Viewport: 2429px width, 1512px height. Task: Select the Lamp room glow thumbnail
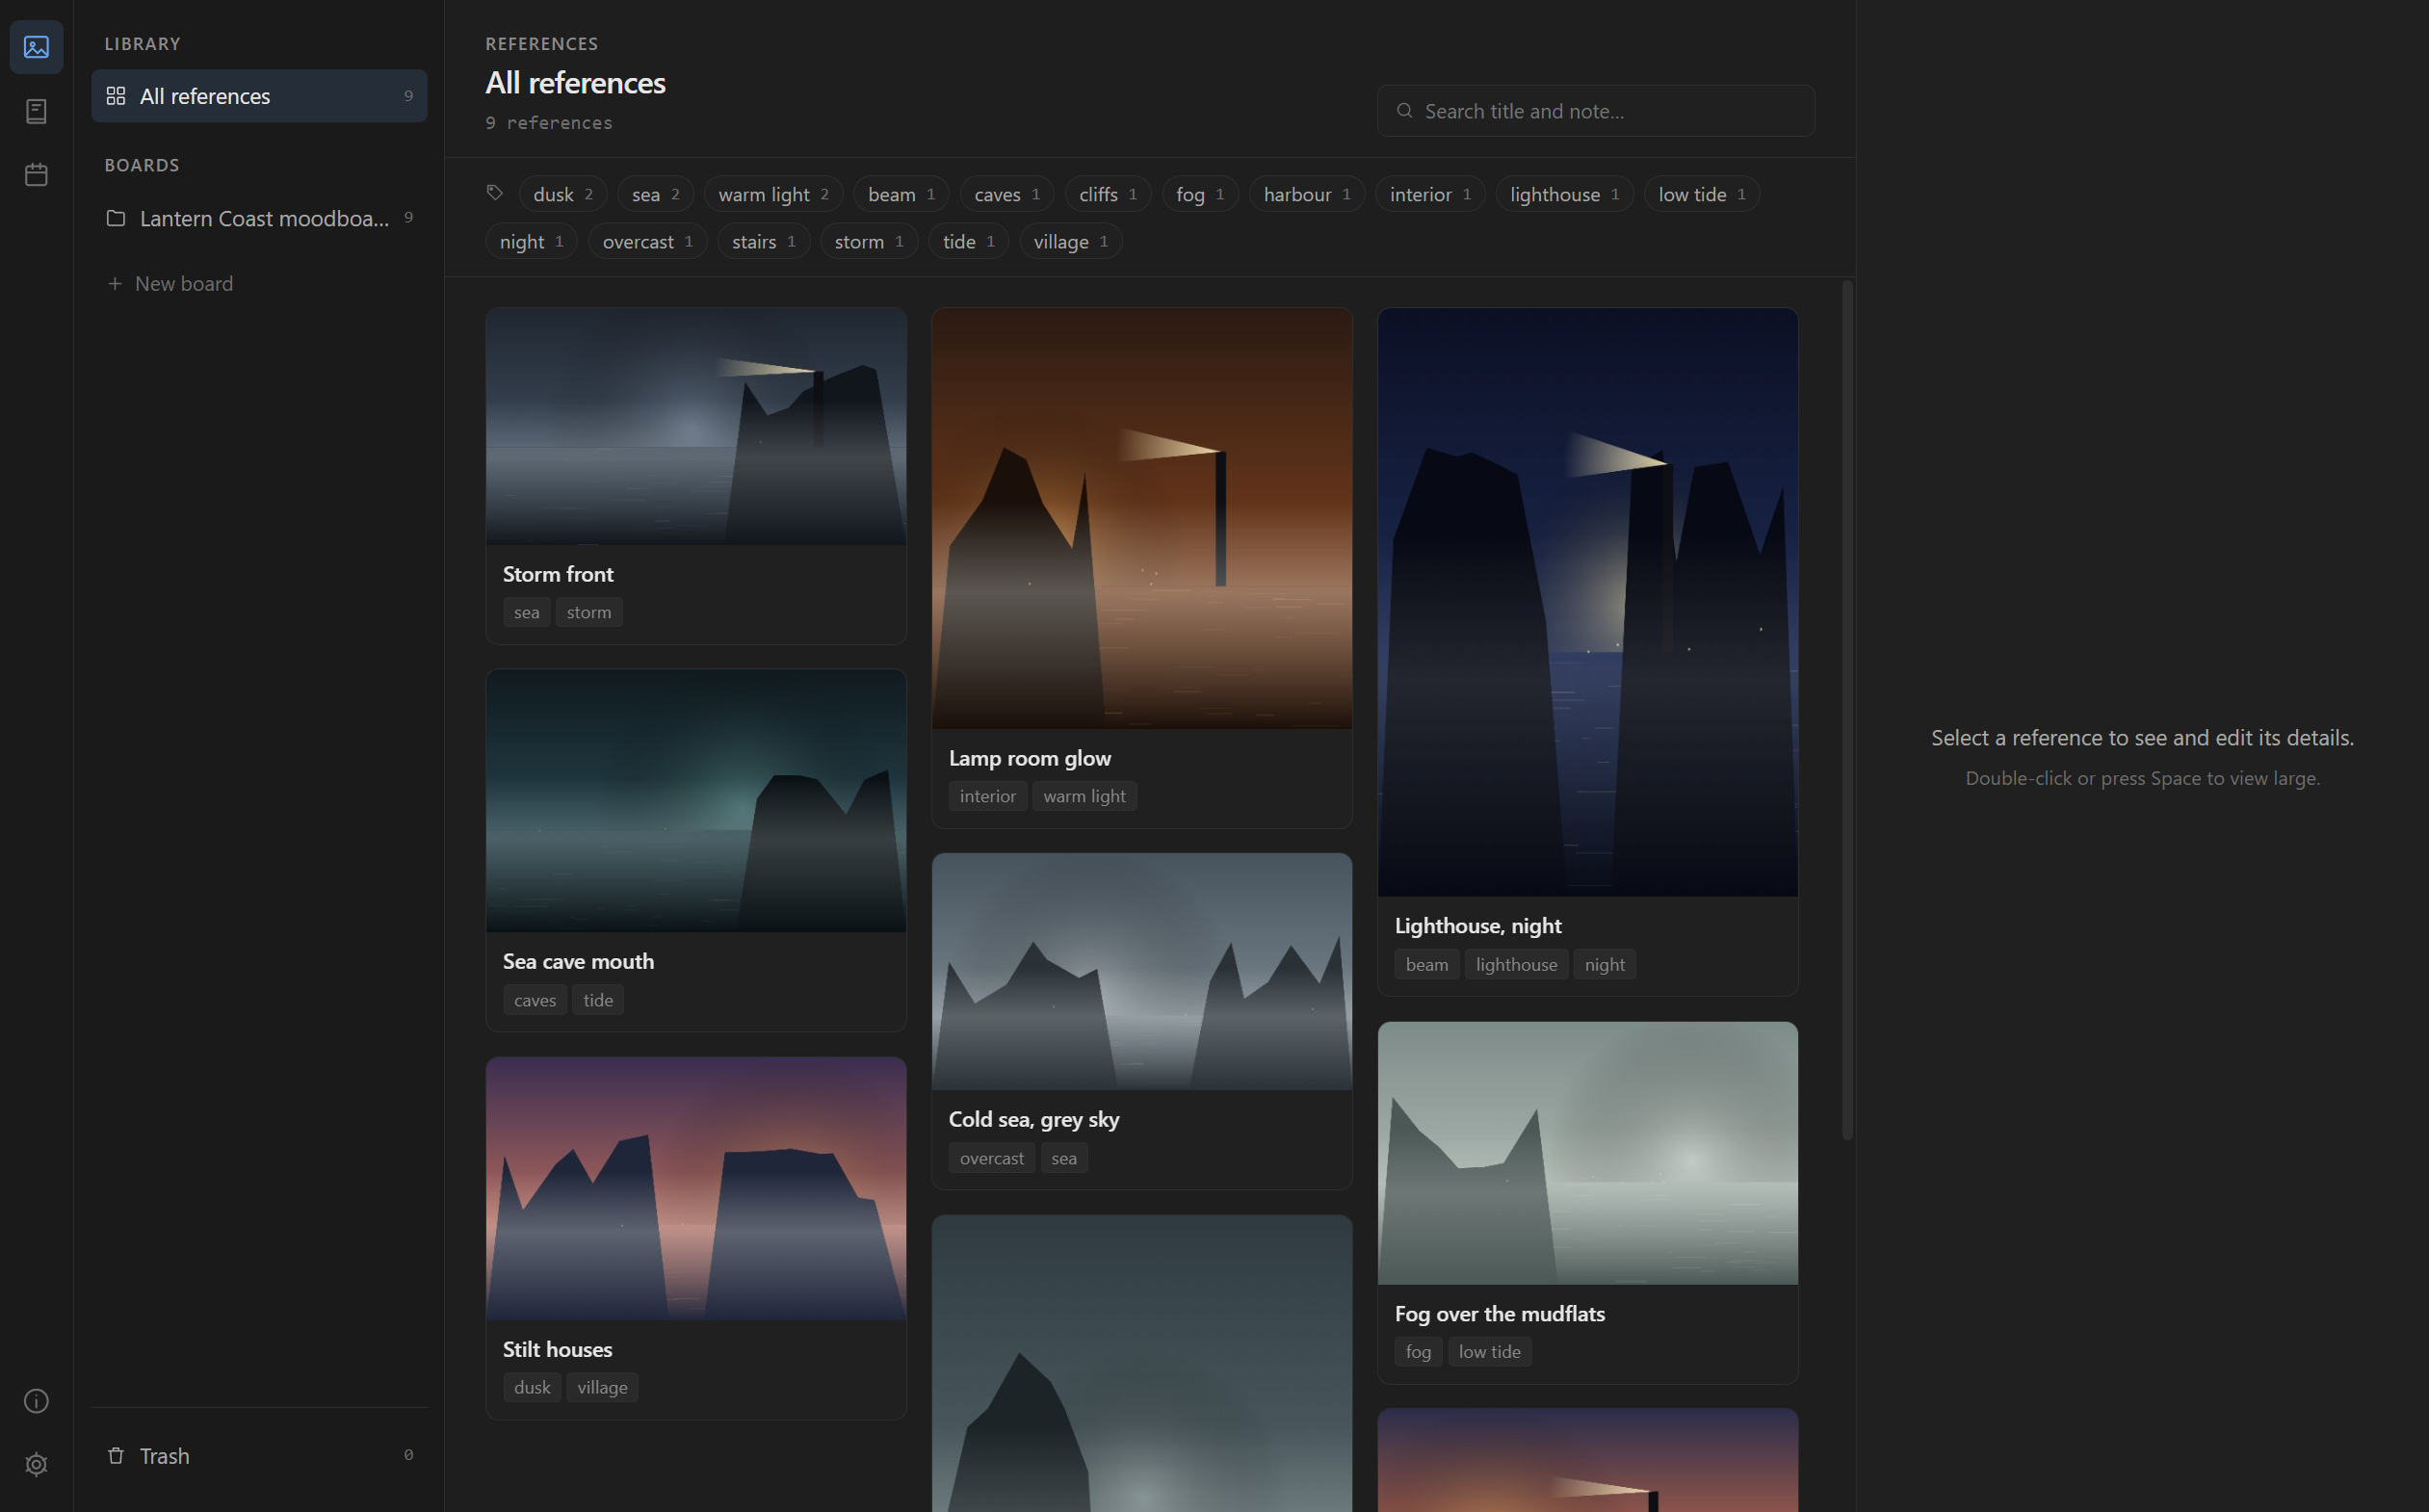point(1141,519)
